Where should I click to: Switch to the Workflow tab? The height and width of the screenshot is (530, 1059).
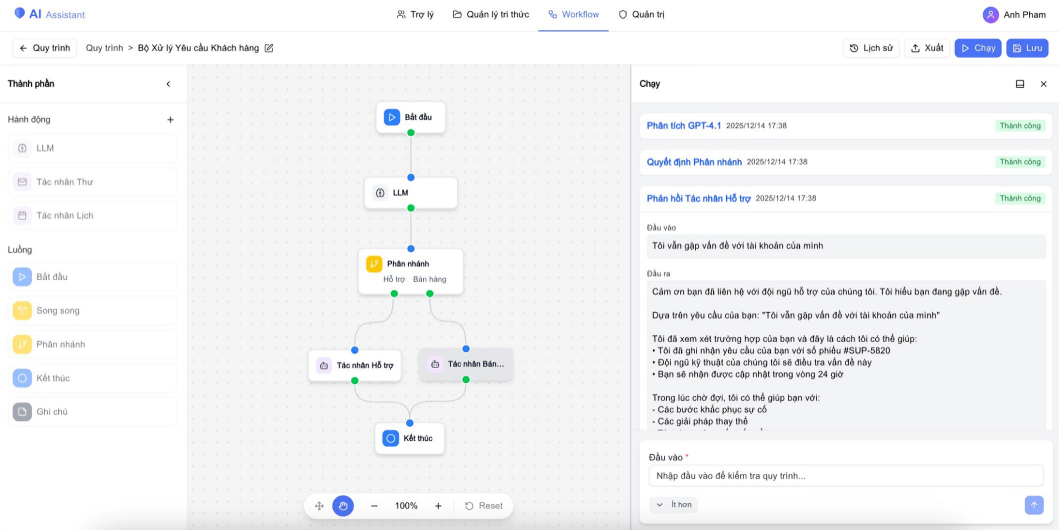(x=573, y=14)
